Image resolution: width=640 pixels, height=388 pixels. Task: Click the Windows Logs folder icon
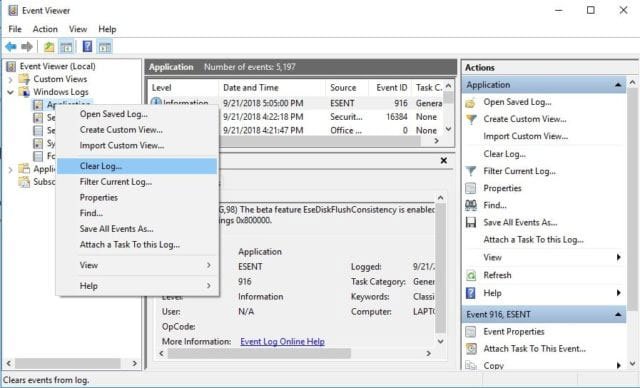[24, 91]
